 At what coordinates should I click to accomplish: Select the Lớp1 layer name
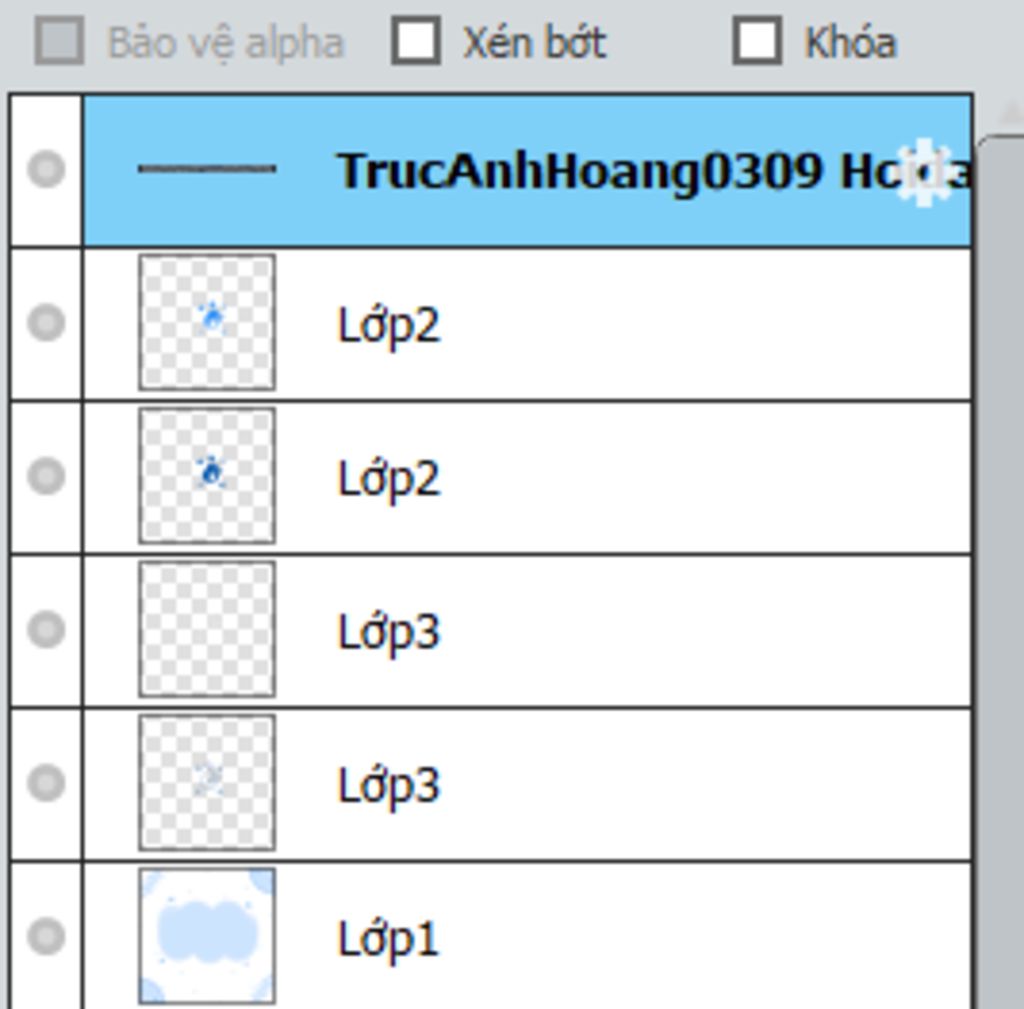[x=387, y=939]
